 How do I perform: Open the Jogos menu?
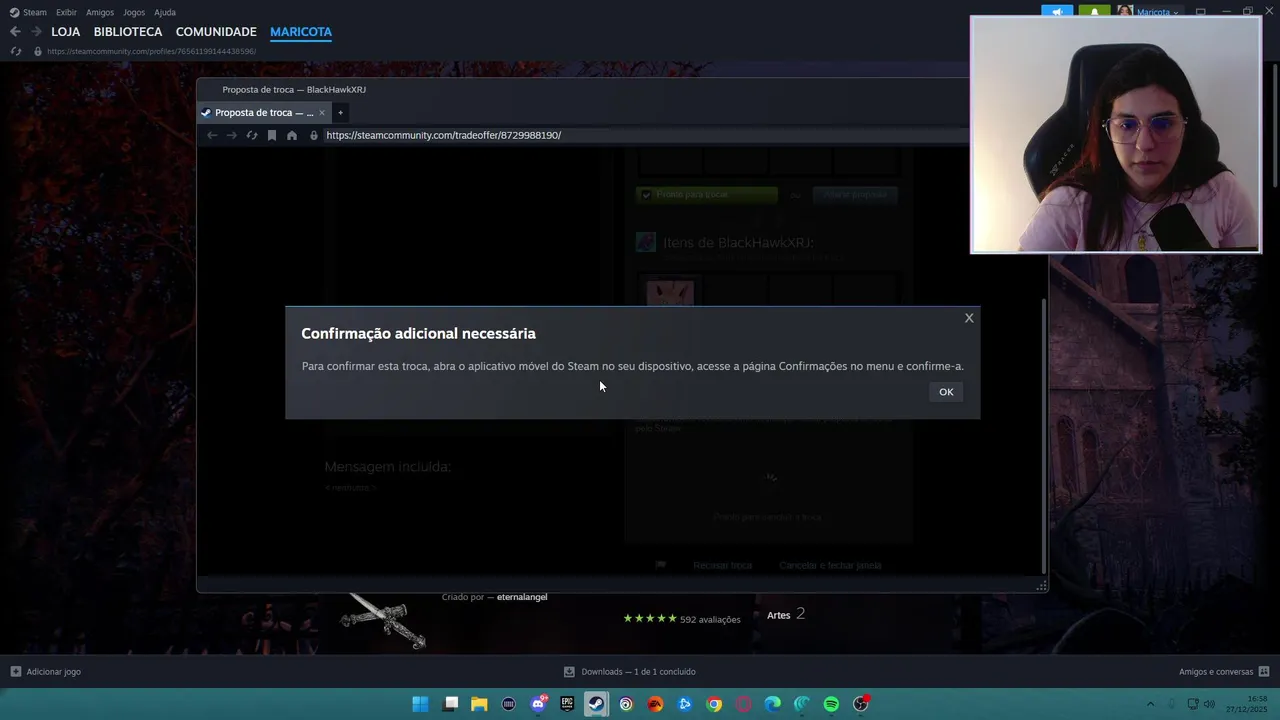134,12
